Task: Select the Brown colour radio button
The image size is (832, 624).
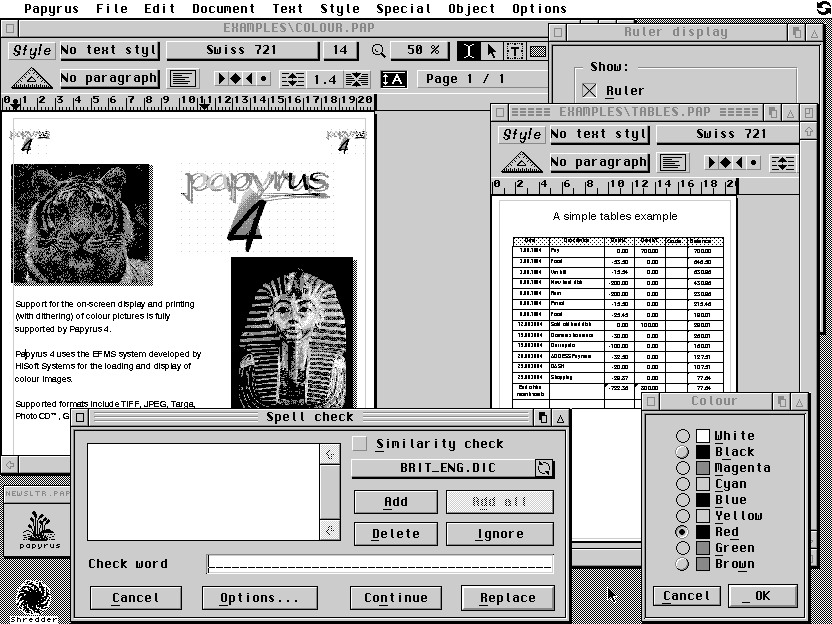Action: point(682,564)
